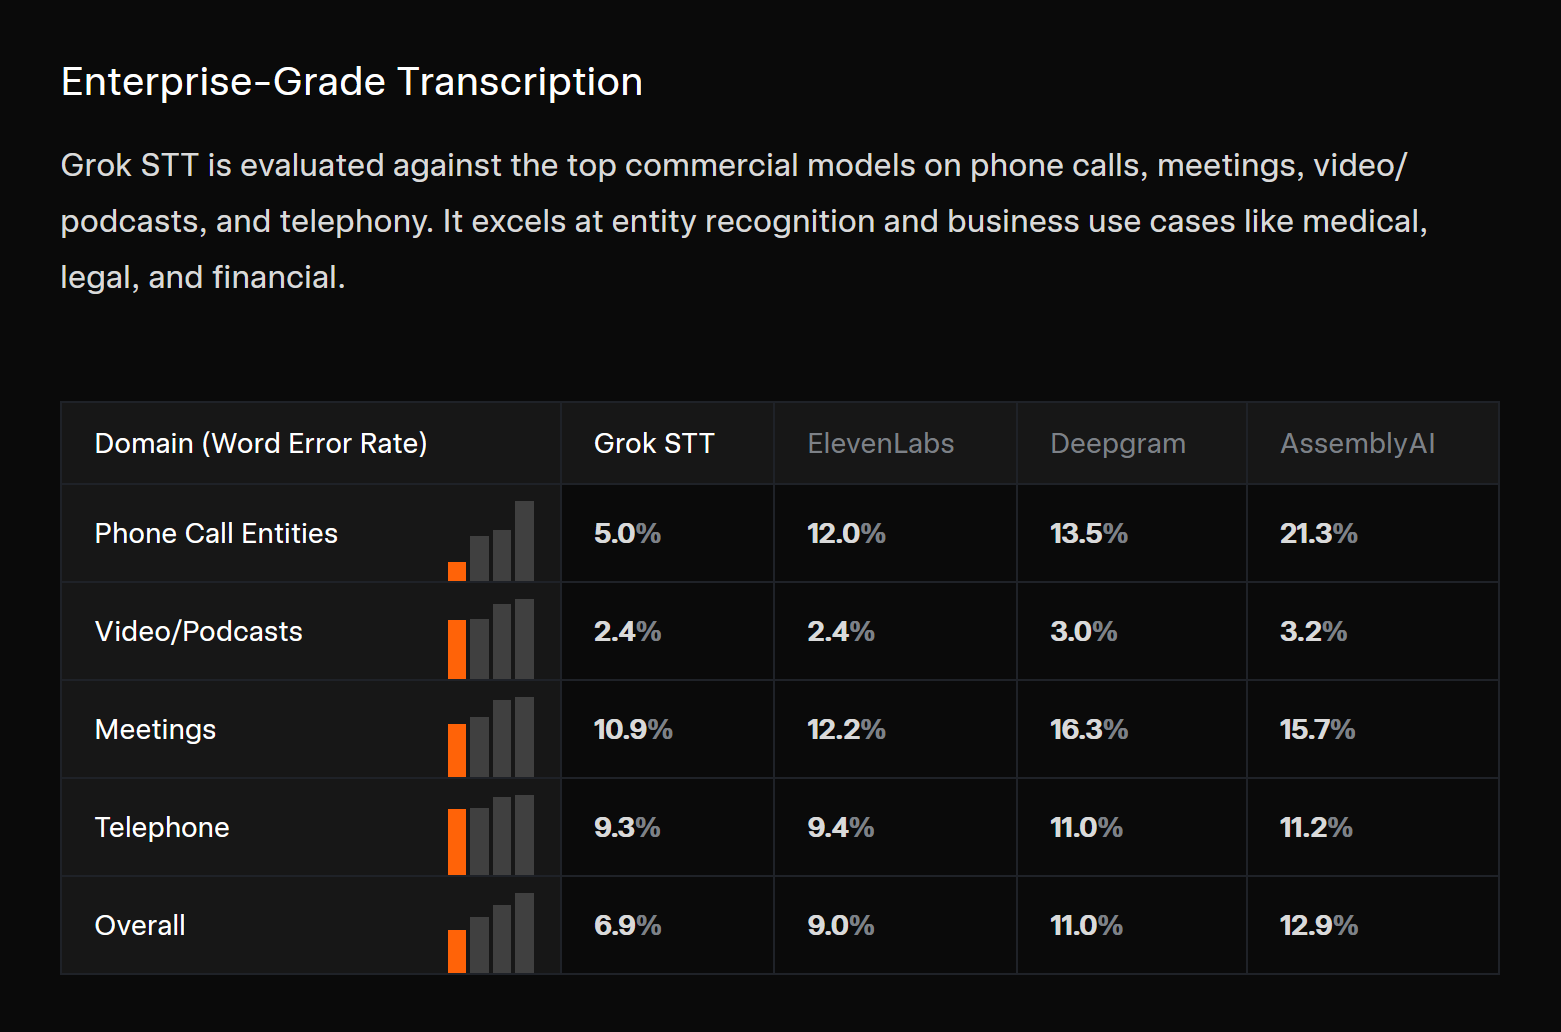Click the Overall row bar chart icon
The height and width of the screenshot is (1032, 1561).
[x=491, y=934]
